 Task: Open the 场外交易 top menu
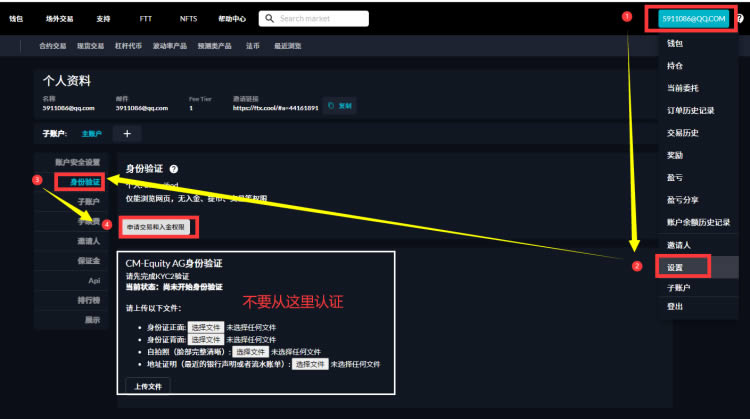[59, 18]
